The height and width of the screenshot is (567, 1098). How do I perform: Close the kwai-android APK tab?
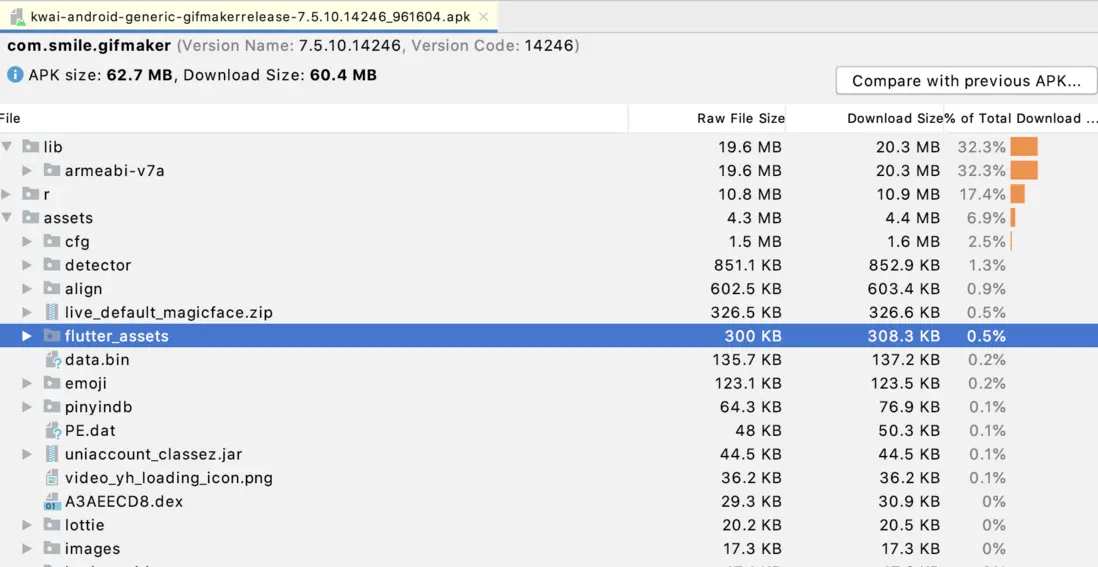[484, 17]
